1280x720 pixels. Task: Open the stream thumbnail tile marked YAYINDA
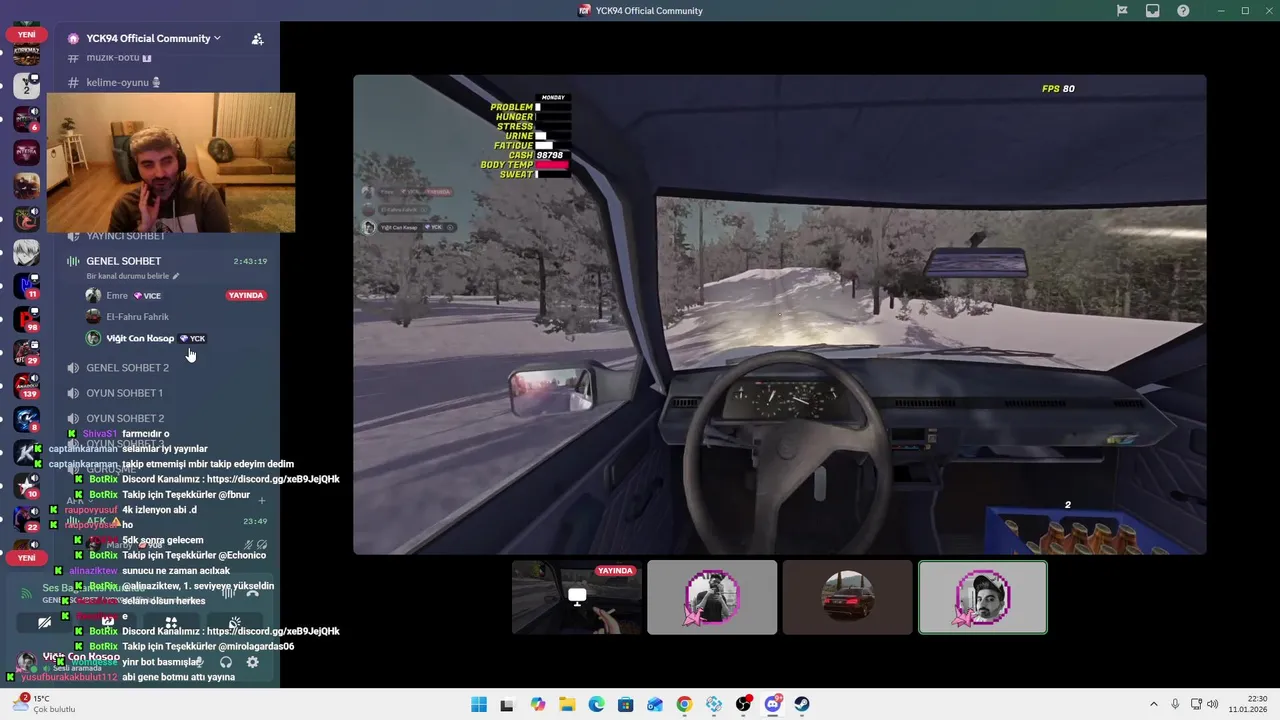click(577, 597)
